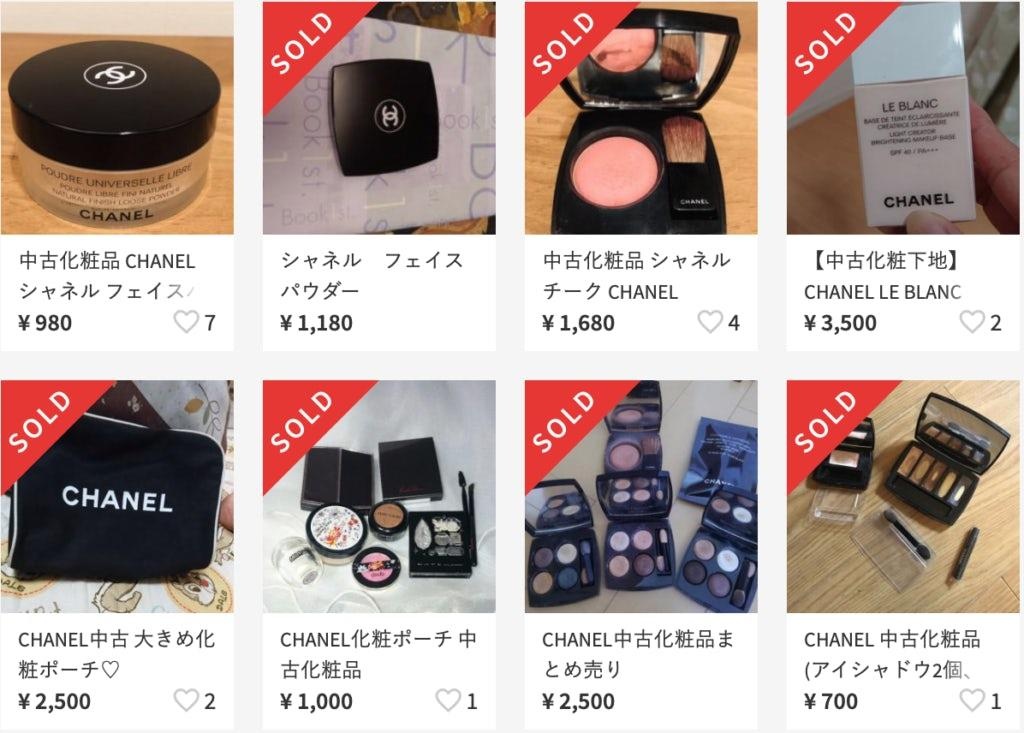Click SOLD ribbon on eyeshadow bundle listing
This screenshot has height=733, width=1024.
tap(564, 421)
